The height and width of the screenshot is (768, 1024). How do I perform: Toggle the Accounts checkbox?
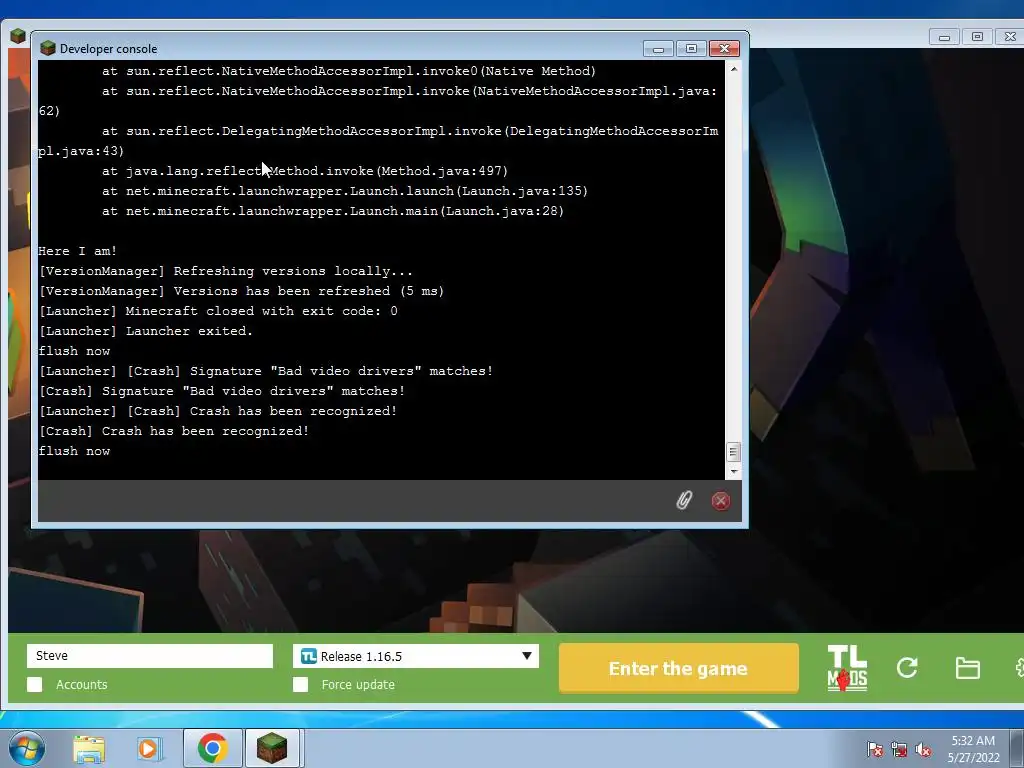tap(35, 684)
